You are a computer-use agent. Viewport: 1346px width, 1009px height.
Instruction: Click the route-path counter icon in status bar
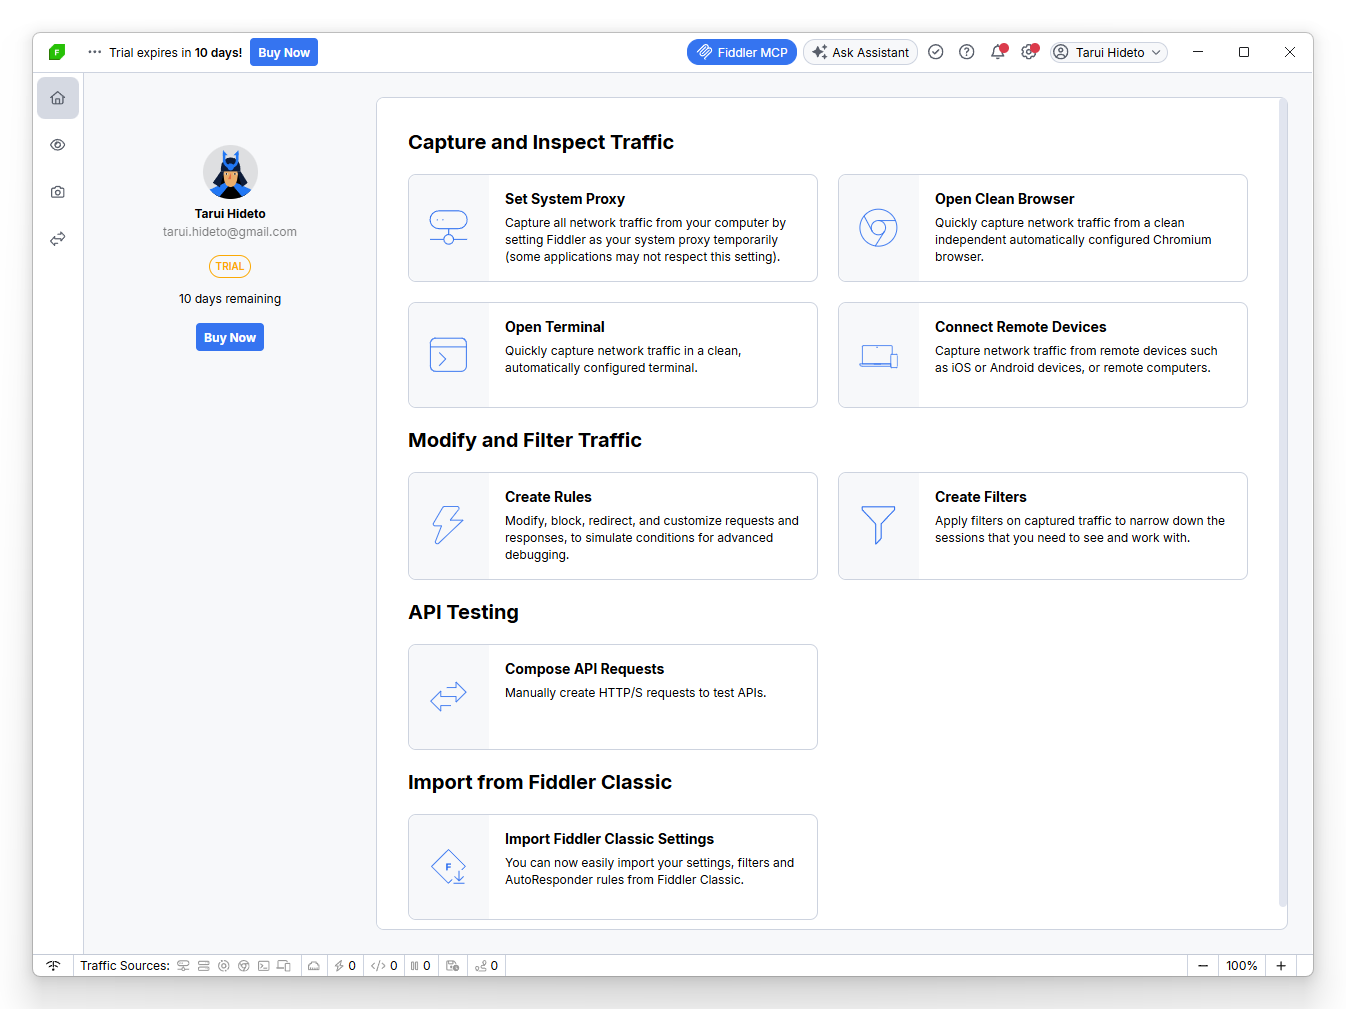pyautogui.click(x=487, y=966)
